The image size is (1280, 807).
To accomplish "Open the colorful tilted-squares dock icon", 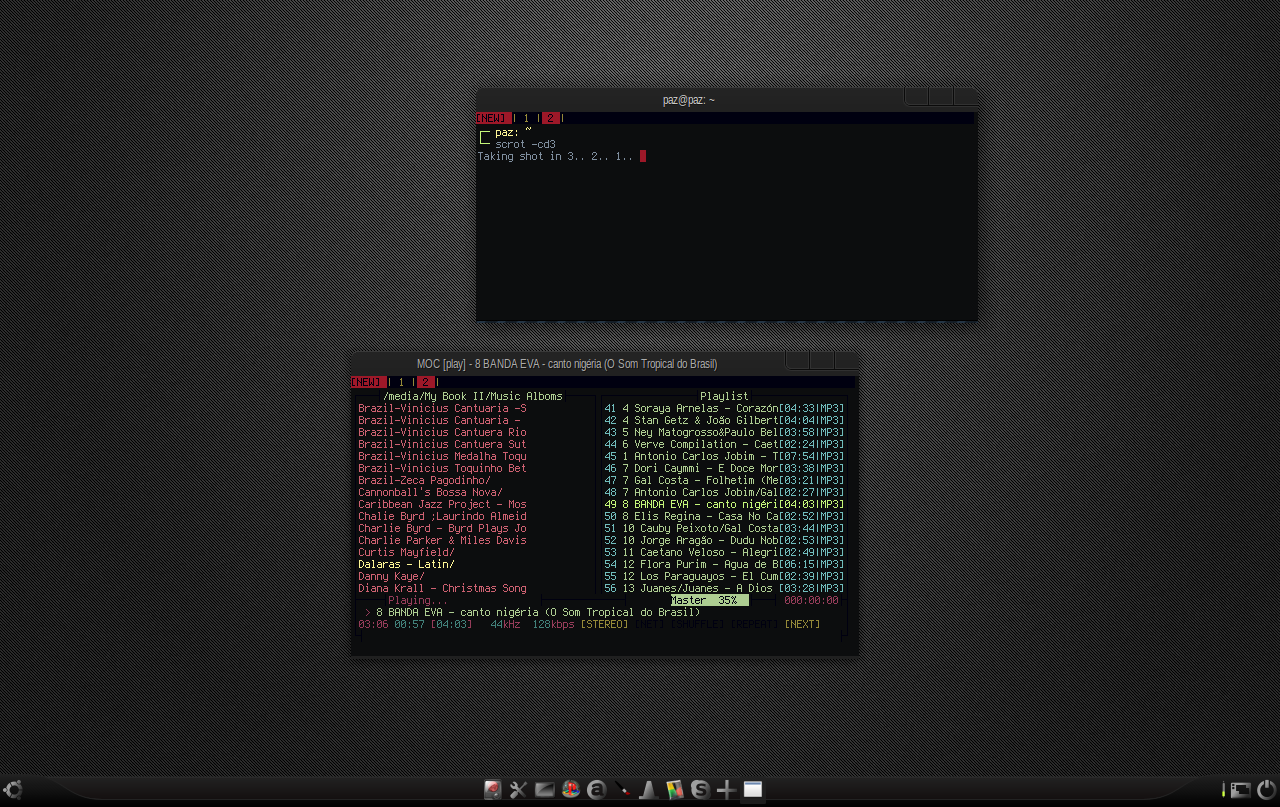I will [x=674, y=790].
